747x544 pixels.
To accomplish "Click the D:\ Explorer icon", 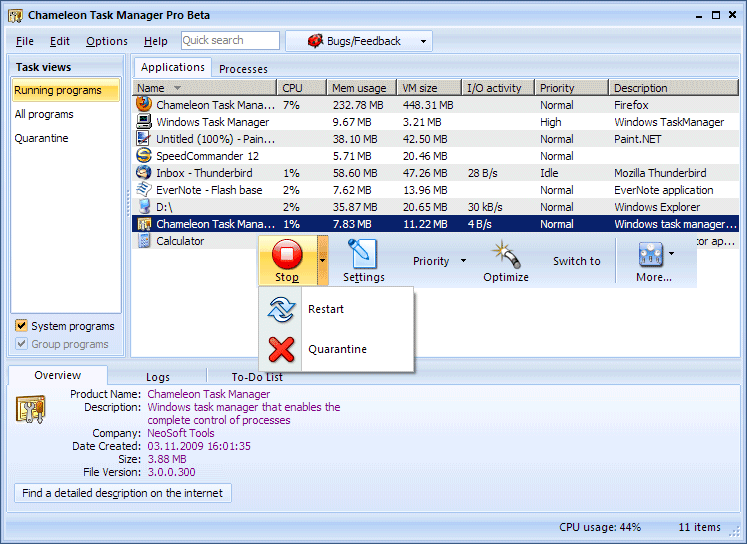I will (144, 206).
